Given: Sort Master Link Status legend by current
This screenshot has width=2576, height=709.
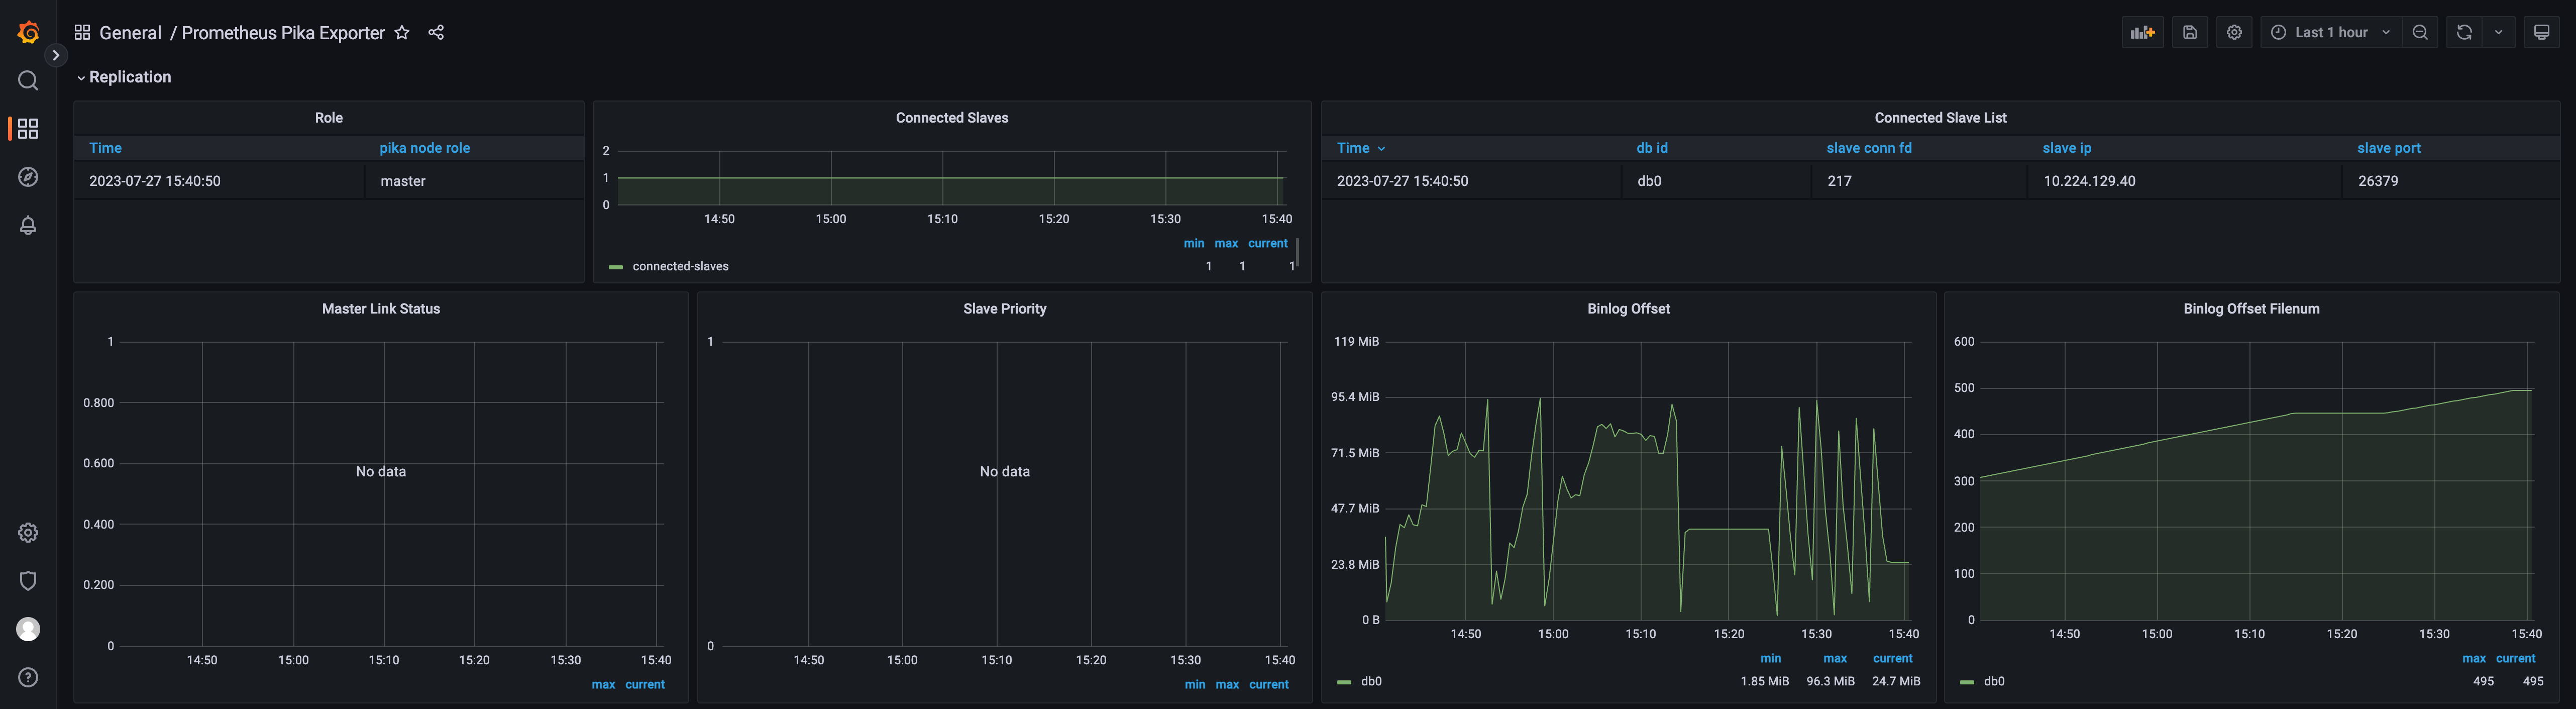Looking at the screenshot, I should [x=645, y=685].
